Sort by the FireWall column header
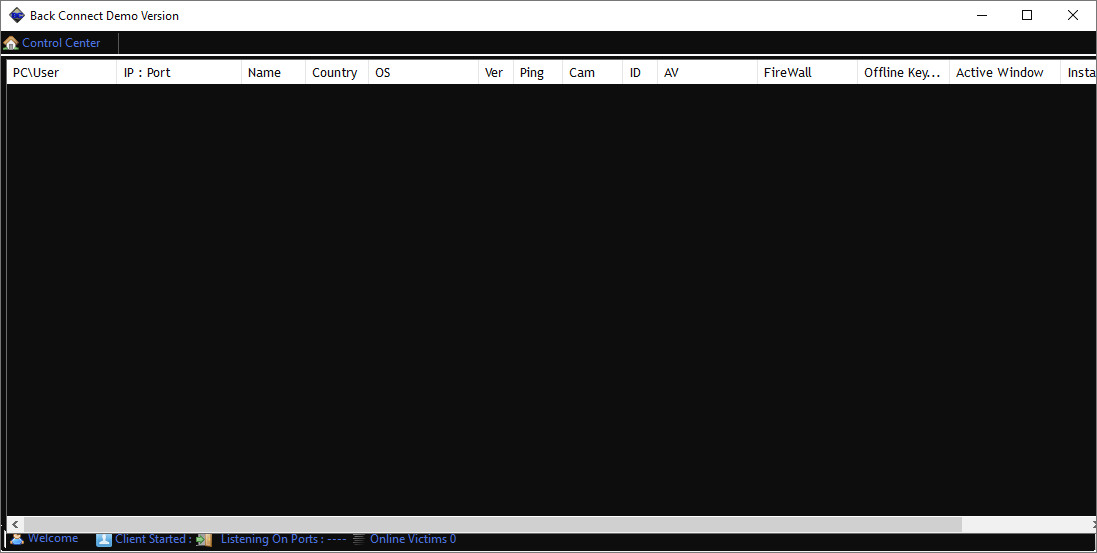Image resolution: width=1097 pixels, height=553 pixels. point(806,72)
